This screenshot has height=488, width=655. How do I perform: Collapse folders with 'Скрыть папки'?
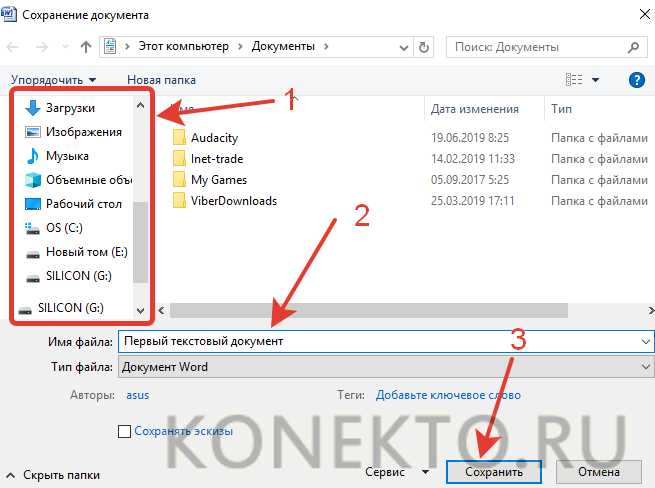pyautogui.click(x=53, y=475)
